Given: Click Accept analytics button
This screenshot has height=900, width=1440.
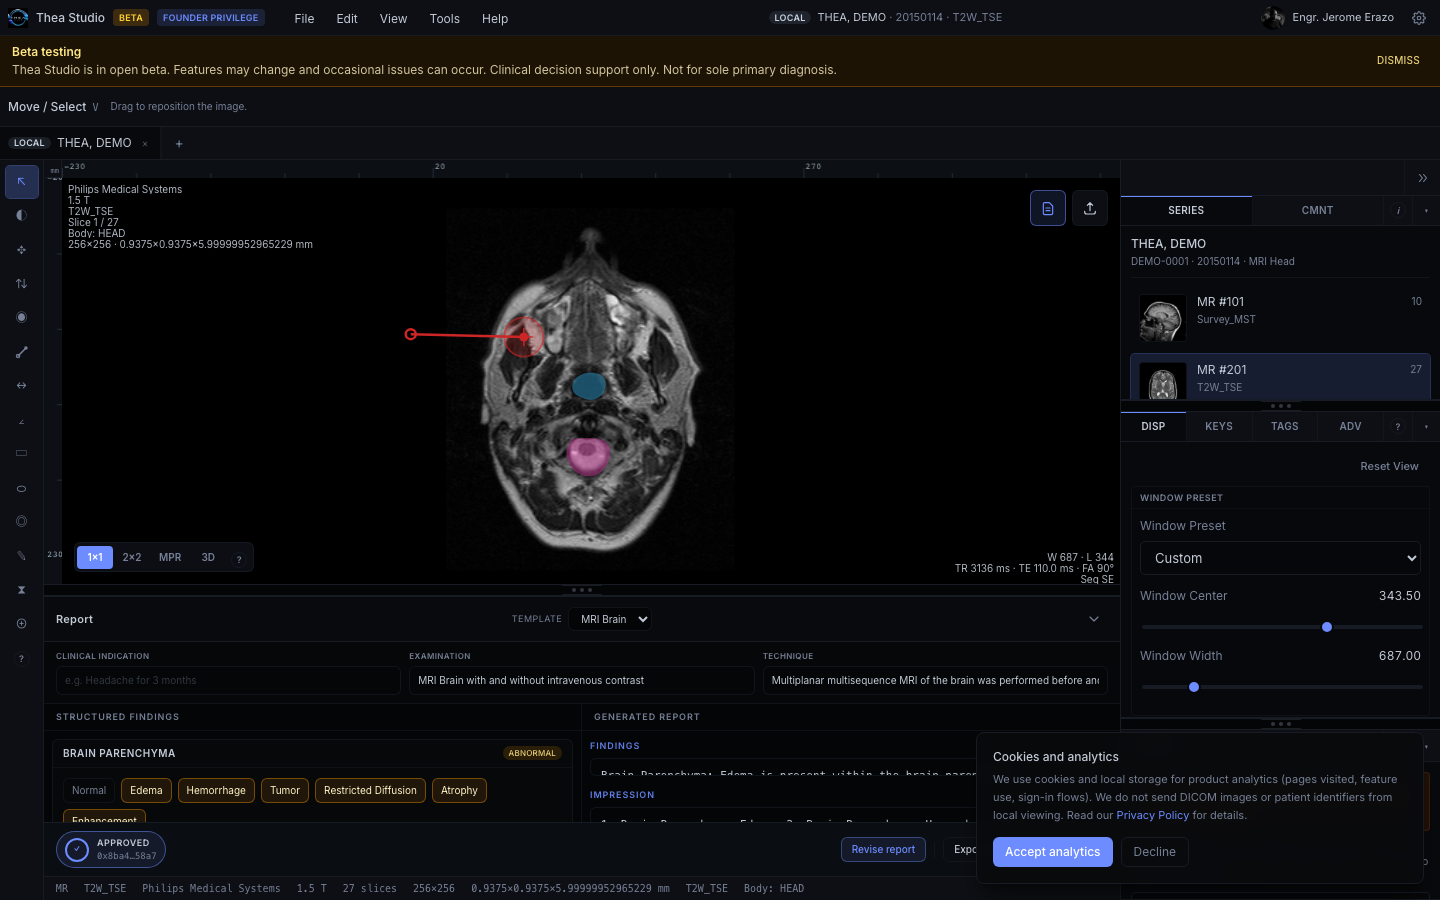Looking at the screenshot, I should (1052, 852).
